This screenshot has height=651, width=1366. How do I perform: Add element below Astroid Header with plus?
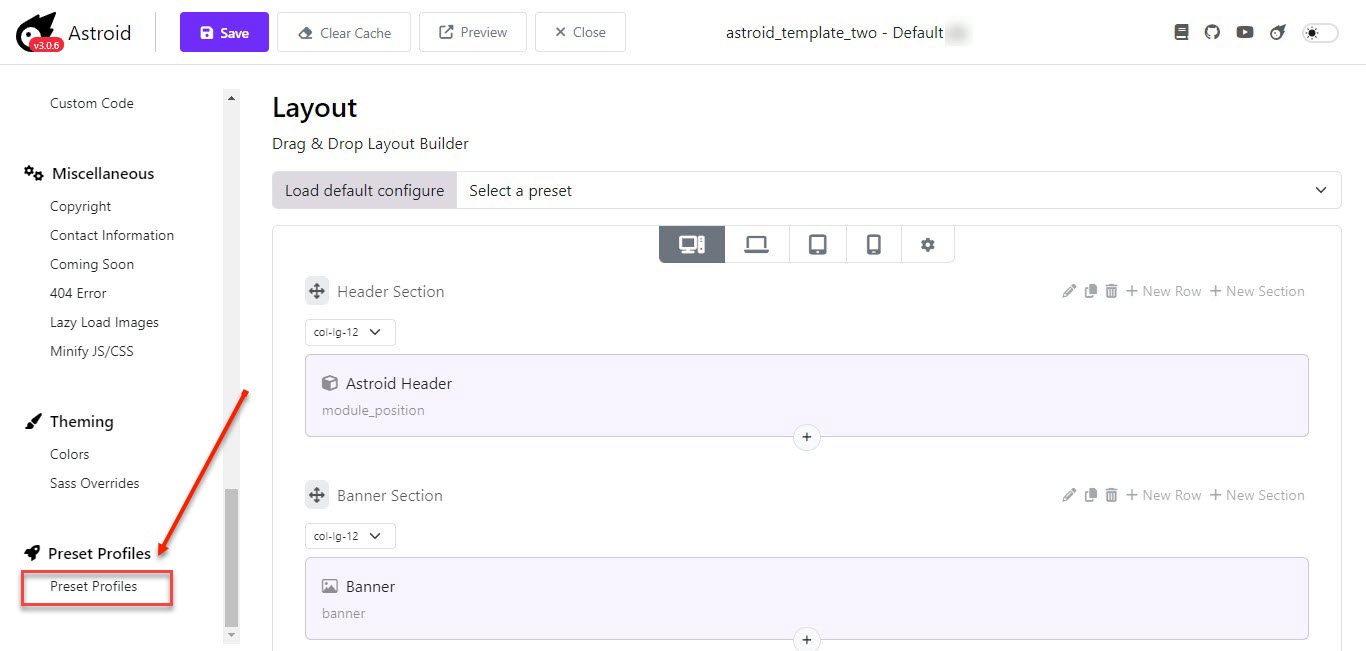pyautogui.click(x=807, y=437)
